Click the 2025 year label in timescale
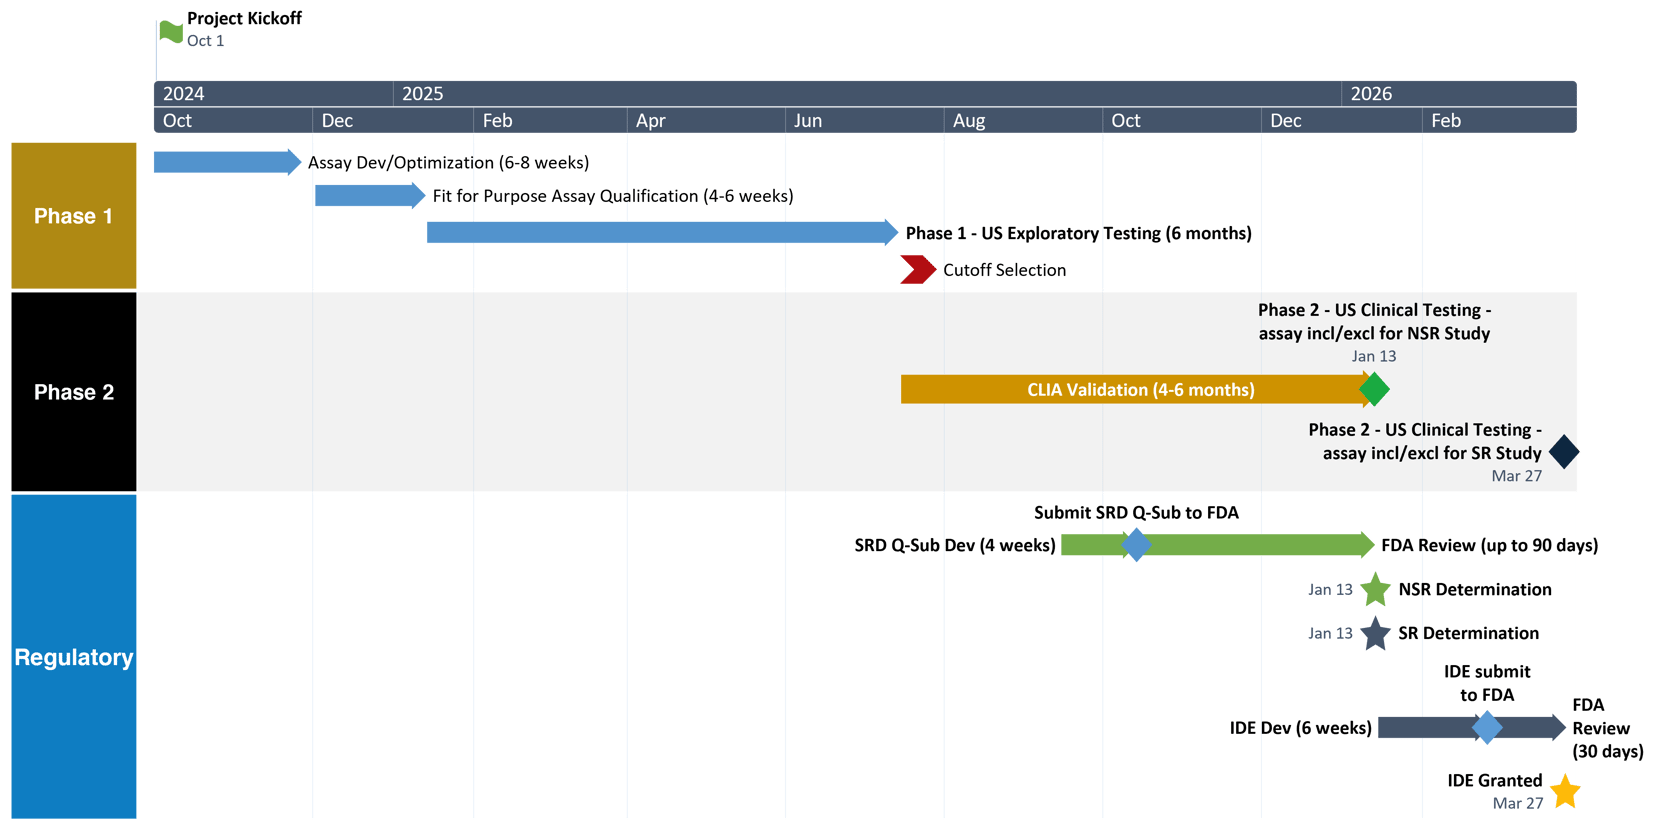 point(422,94)
